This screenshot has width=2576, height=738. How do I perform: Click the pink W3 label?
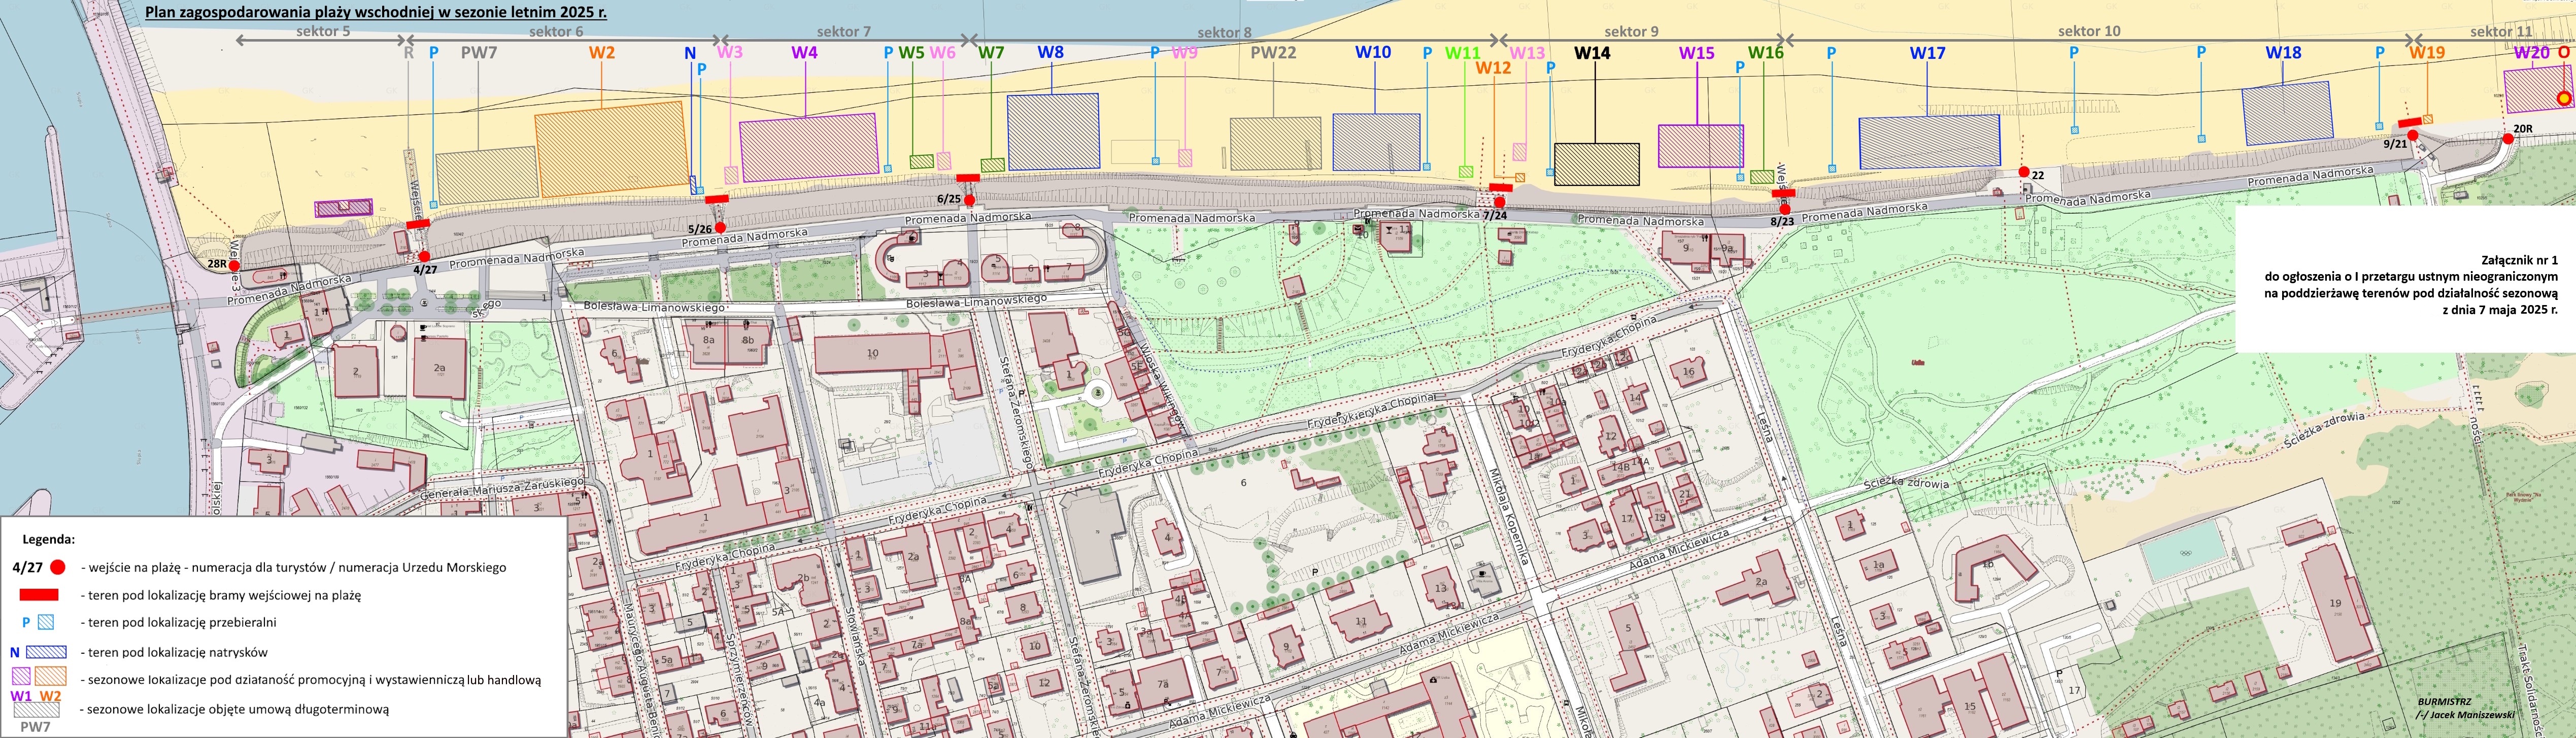click(x=730, y=52)
